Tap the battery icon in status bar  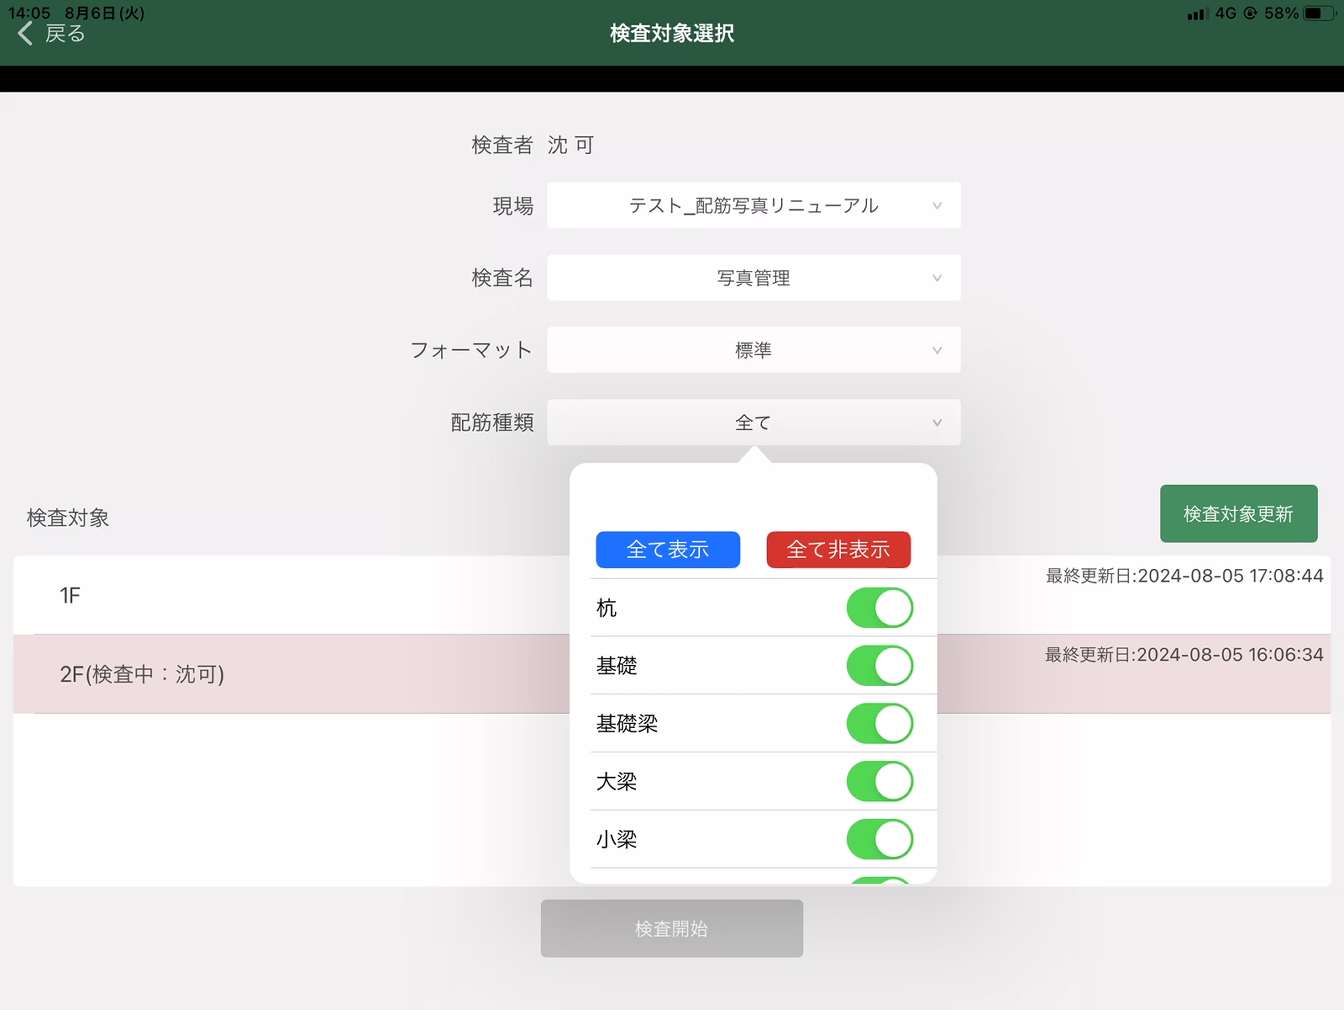coord(1317,13)
